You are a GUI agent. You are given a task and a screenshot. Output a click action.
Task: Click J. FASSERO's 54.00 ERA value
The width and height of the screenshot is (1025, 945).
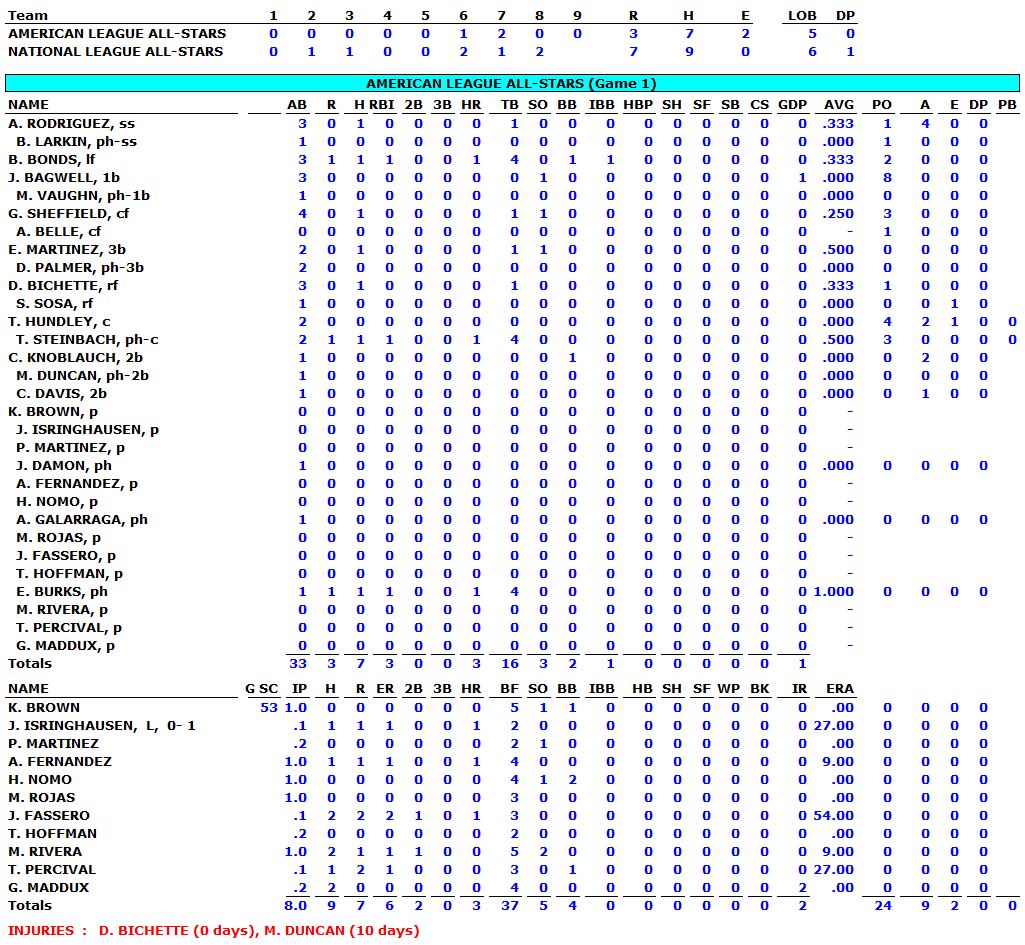coord(834,816)
